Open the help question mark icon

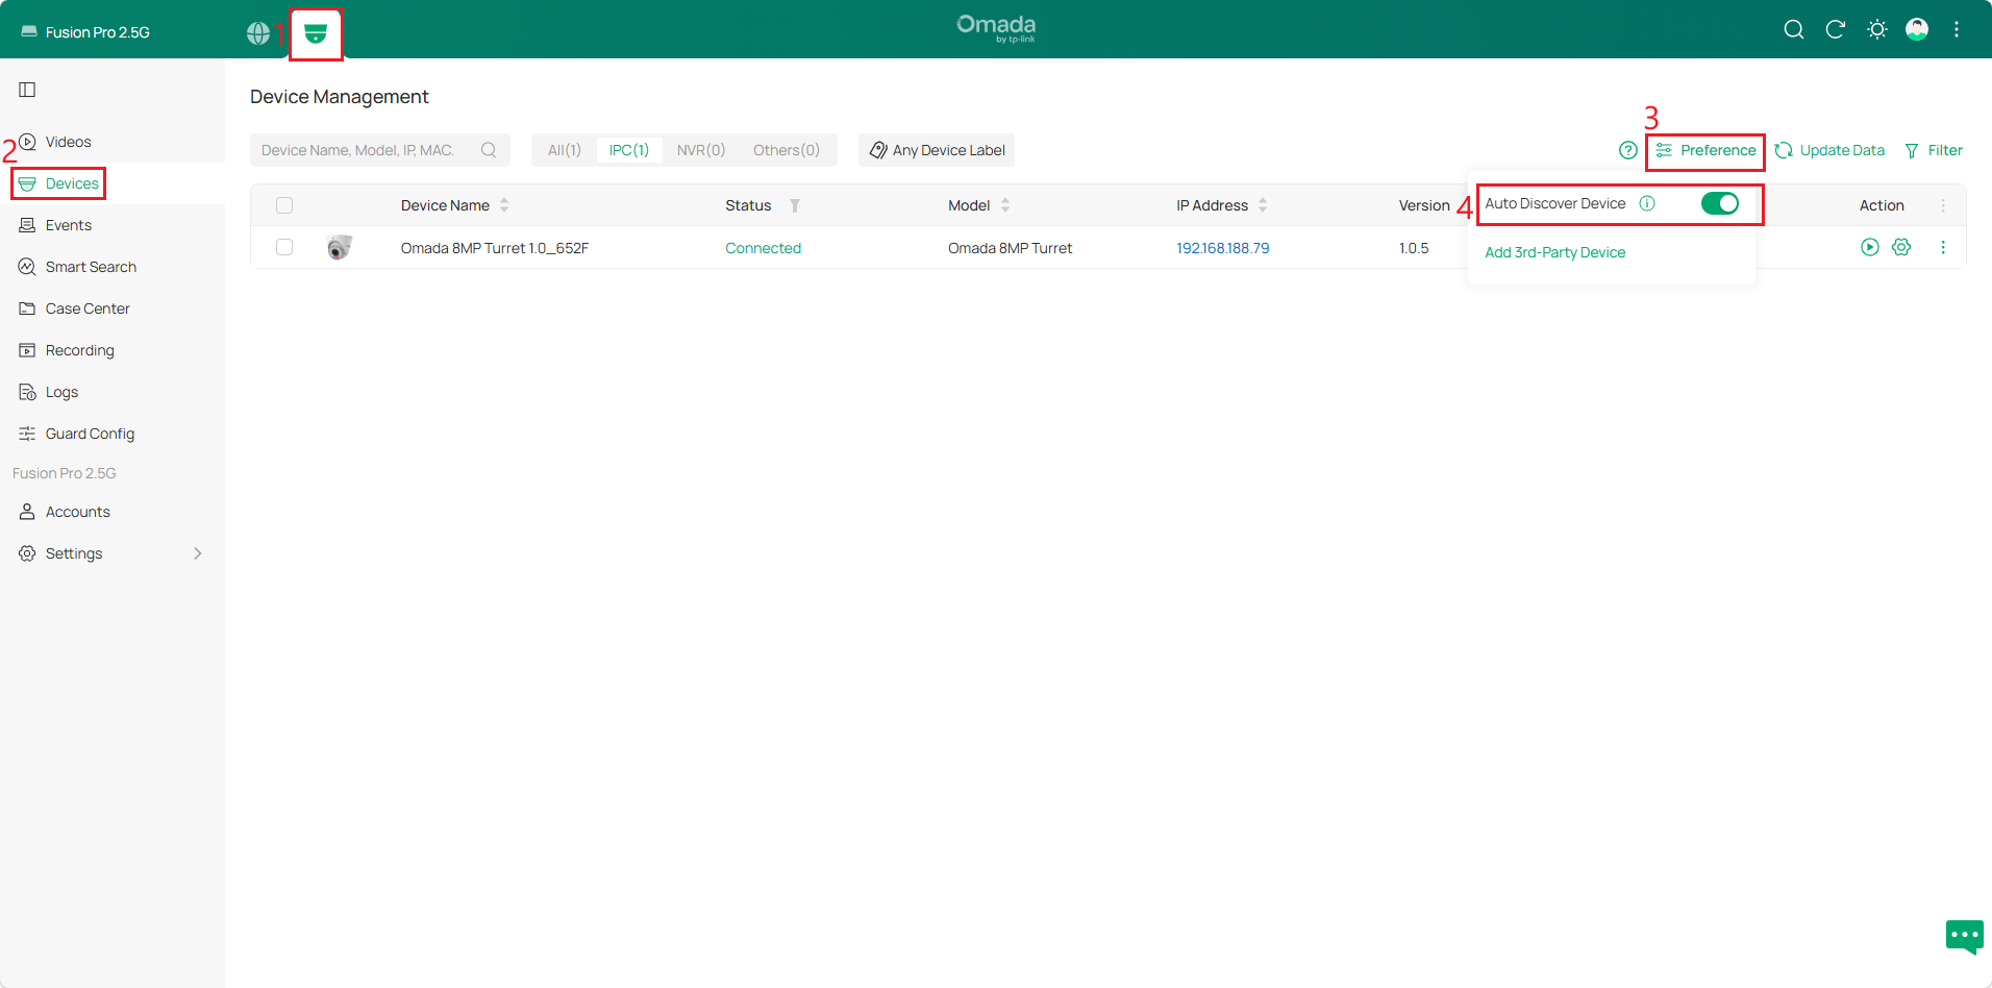point(1628,151)
